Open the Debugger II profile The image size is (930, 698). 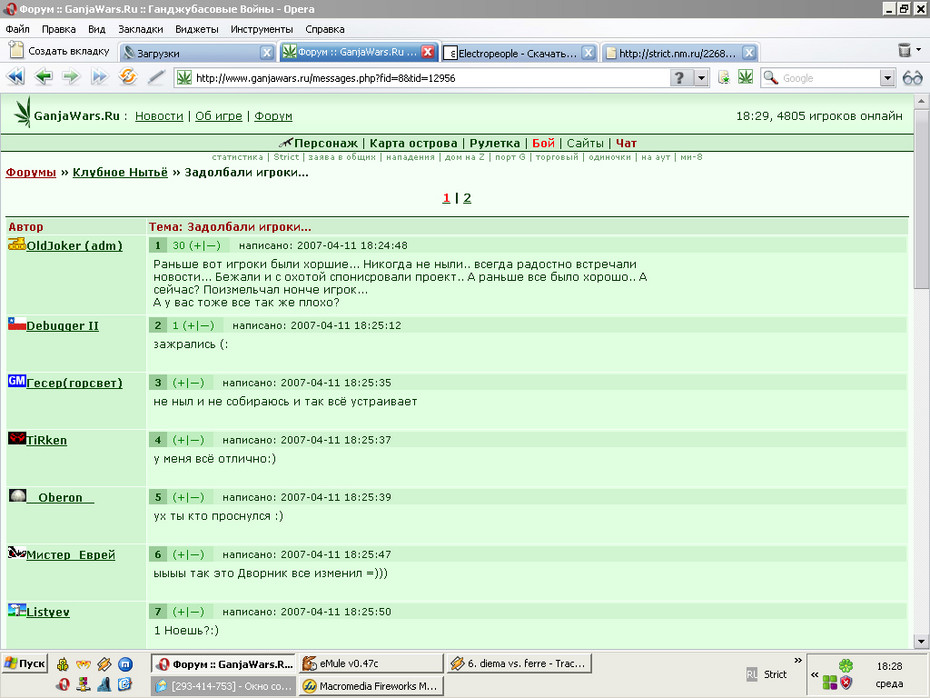(62, 326)
